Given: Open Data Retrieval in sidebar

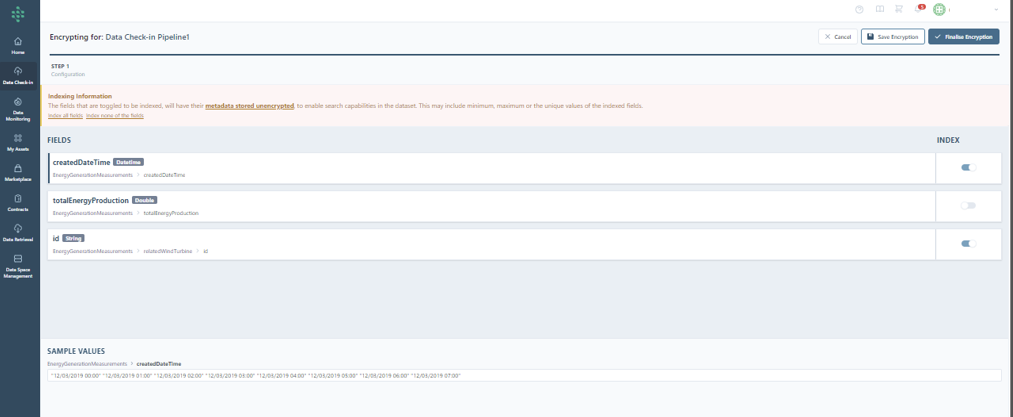Looking at the screenshot, I should pos(19,233).
